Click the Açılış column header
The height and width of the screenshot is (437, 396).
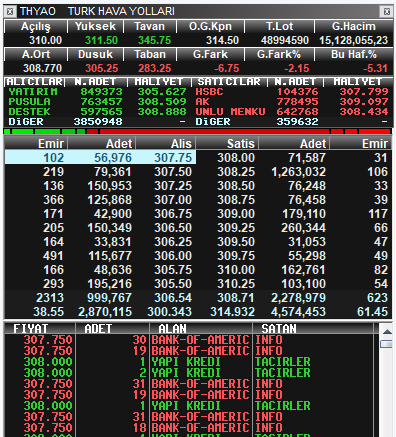(x=36, y=27)
